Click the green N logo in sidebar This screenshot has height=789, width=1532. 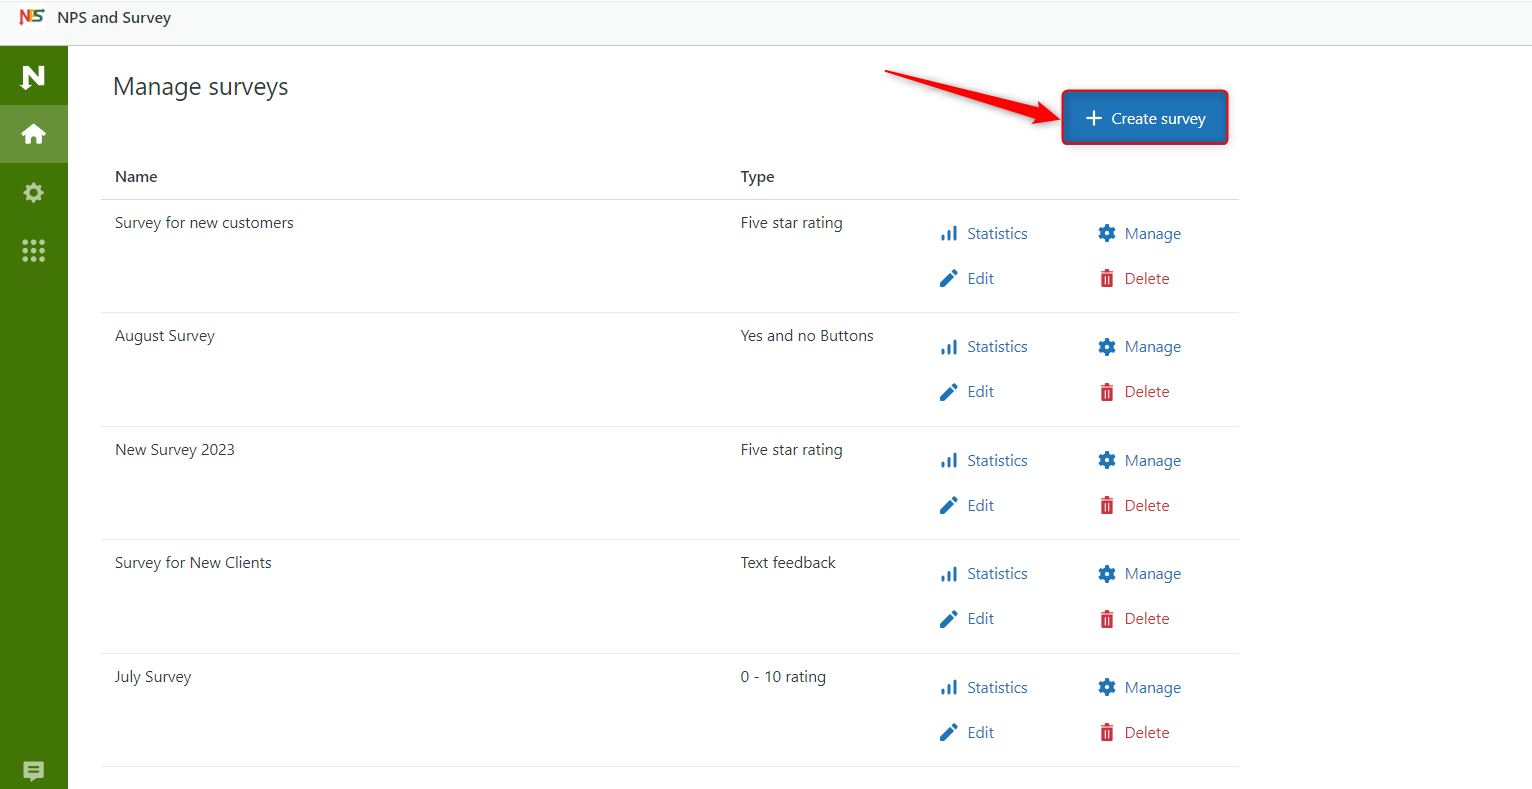pyautogui.click(x=33, y=75)
